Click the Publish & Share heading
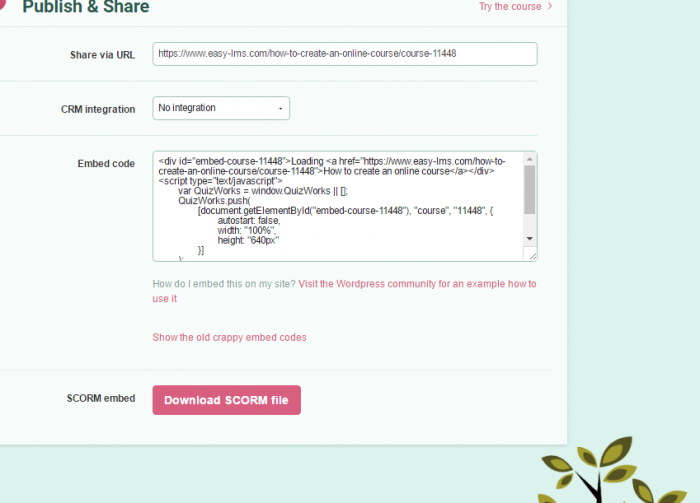 pyautogui.click(x=86, y=7)
